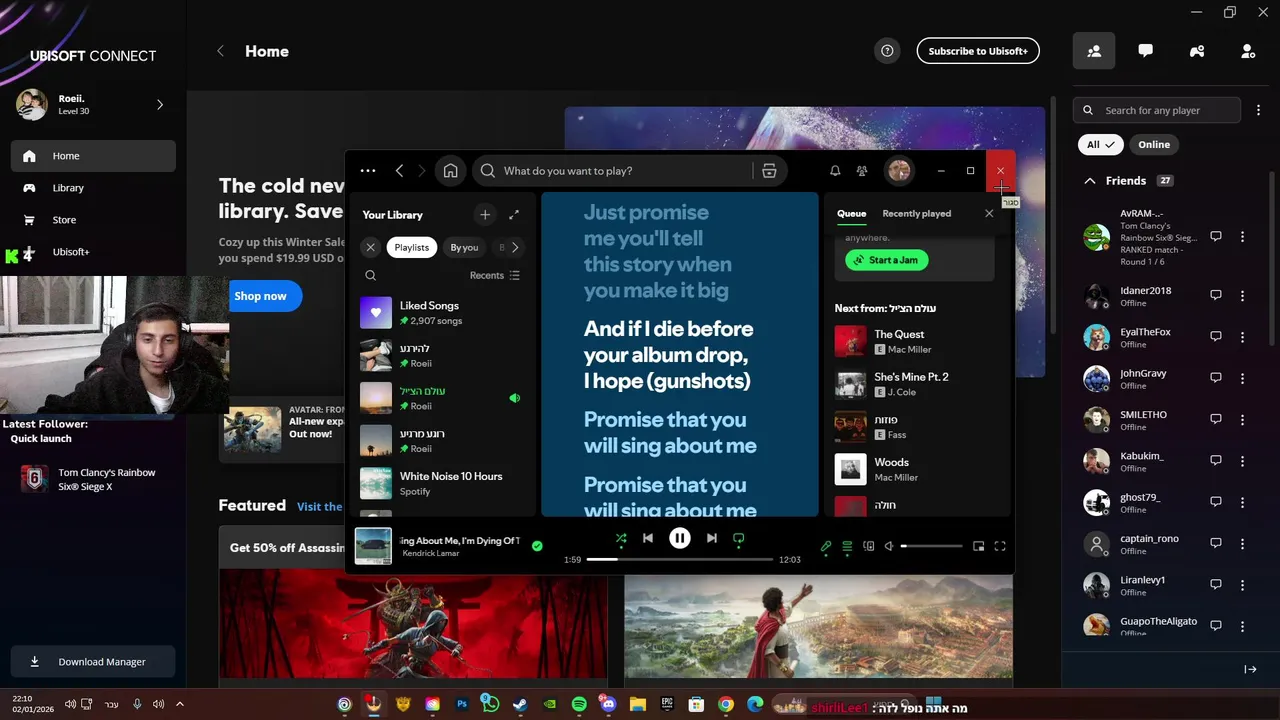Open the Ubisoft friends list icon
The height and width of the screenshot is (720, 1280).
1094,51
